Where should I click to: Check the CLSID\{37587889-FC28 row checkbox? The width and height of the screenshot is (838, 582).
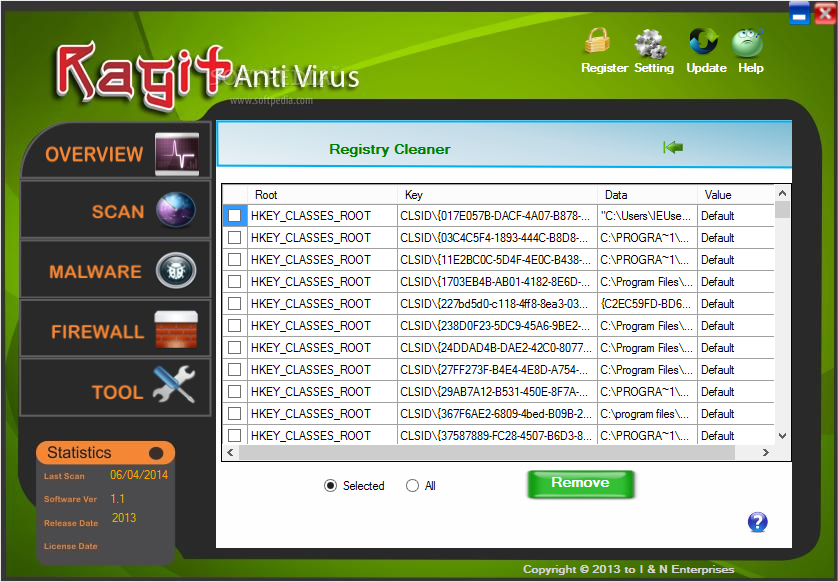coord(235,435)
